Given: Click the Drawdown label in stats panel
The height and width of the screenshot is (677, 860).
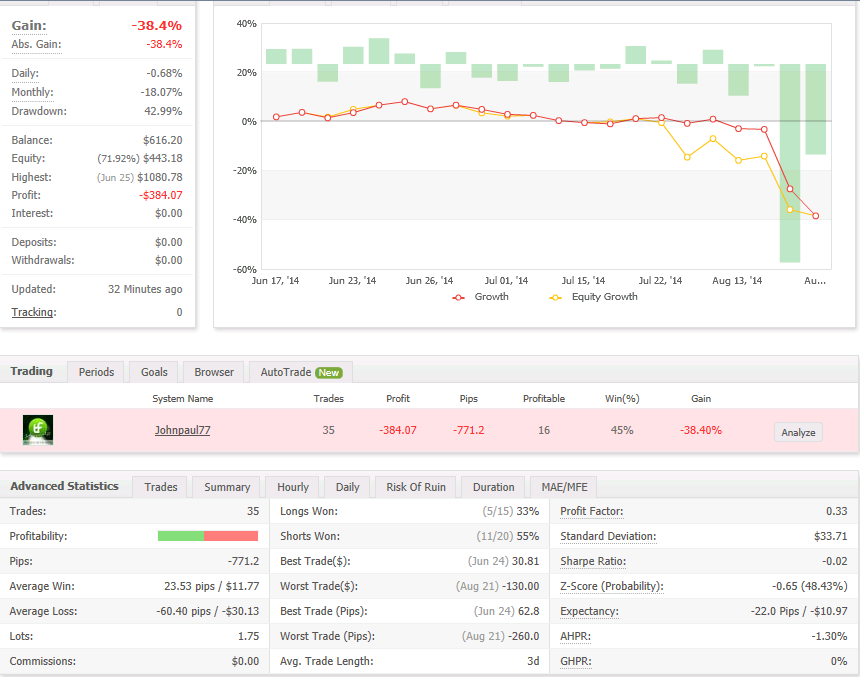Looking at the screenshot, I should click(x=39, y=111).
